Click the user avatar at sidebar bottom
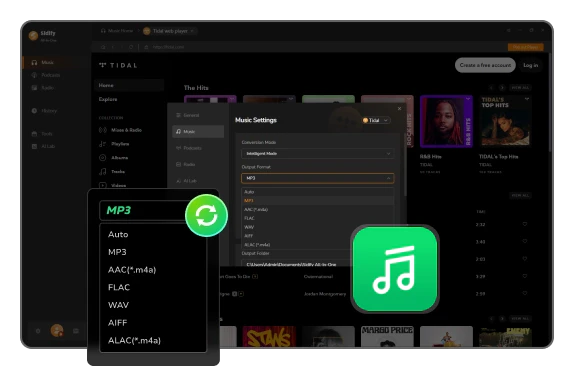The width and height of the screenshot is (575, 378). point(57,331)
